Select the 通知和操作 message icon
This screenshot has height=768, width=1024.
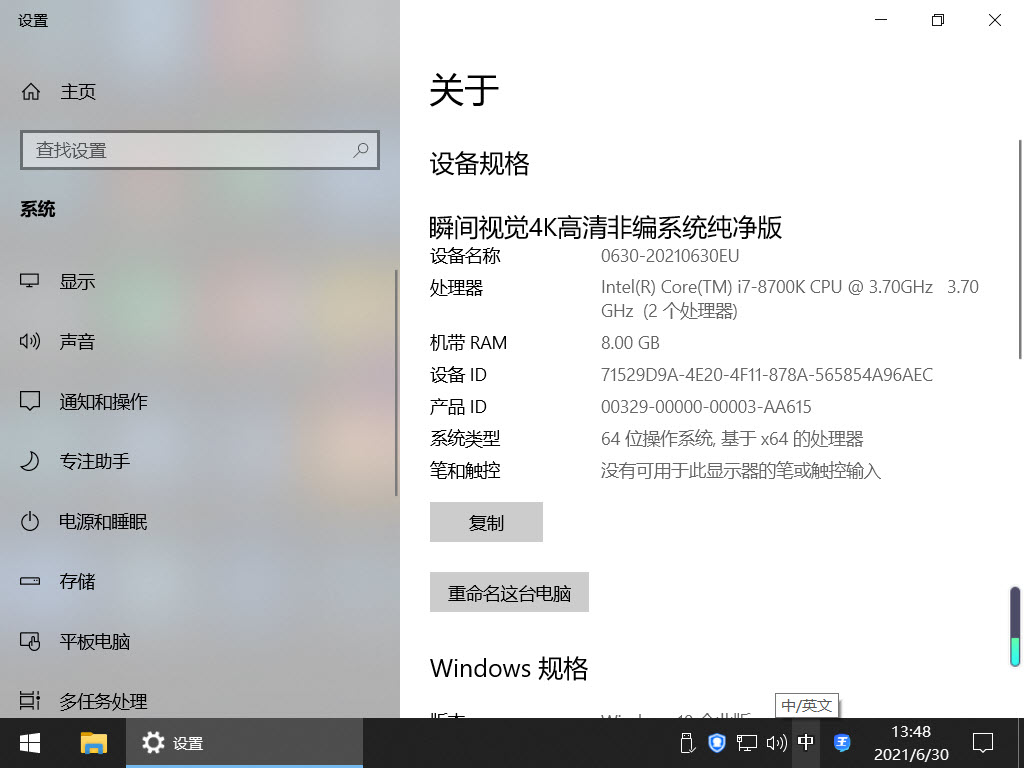click(x=29, y=401)
